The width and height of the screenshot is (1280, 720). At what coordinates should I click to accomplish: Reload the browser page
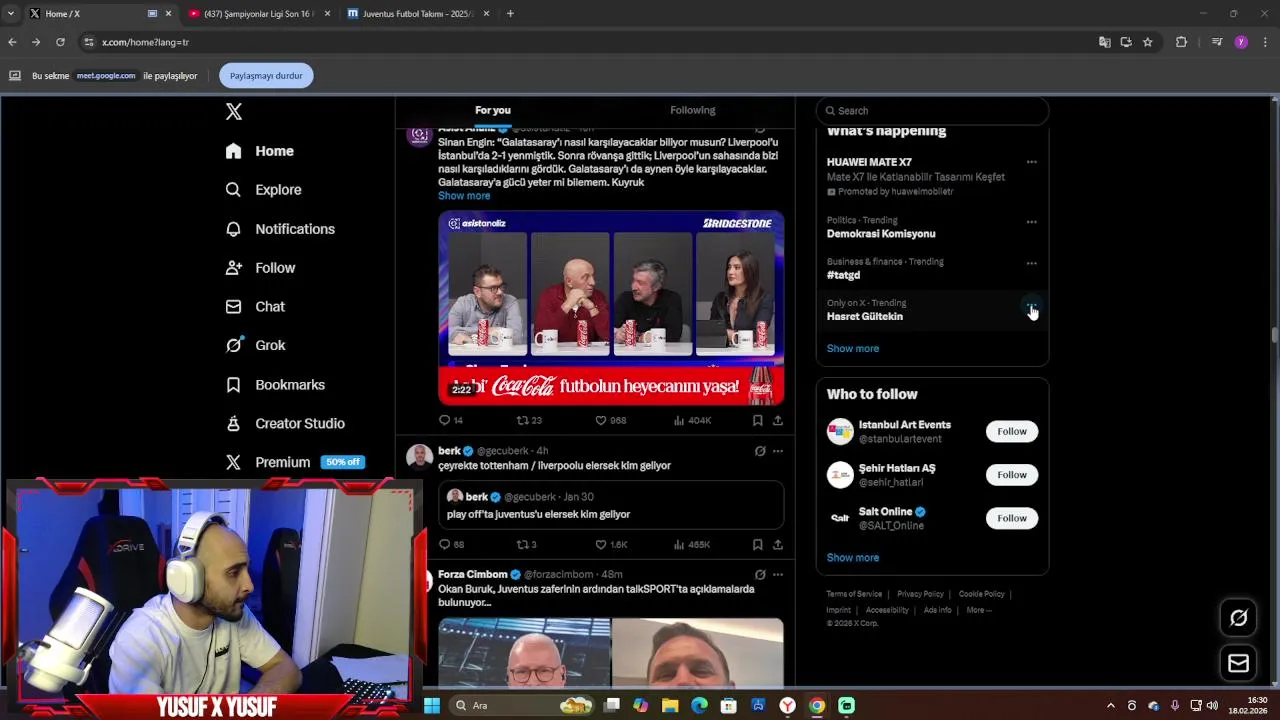point(60,42)
